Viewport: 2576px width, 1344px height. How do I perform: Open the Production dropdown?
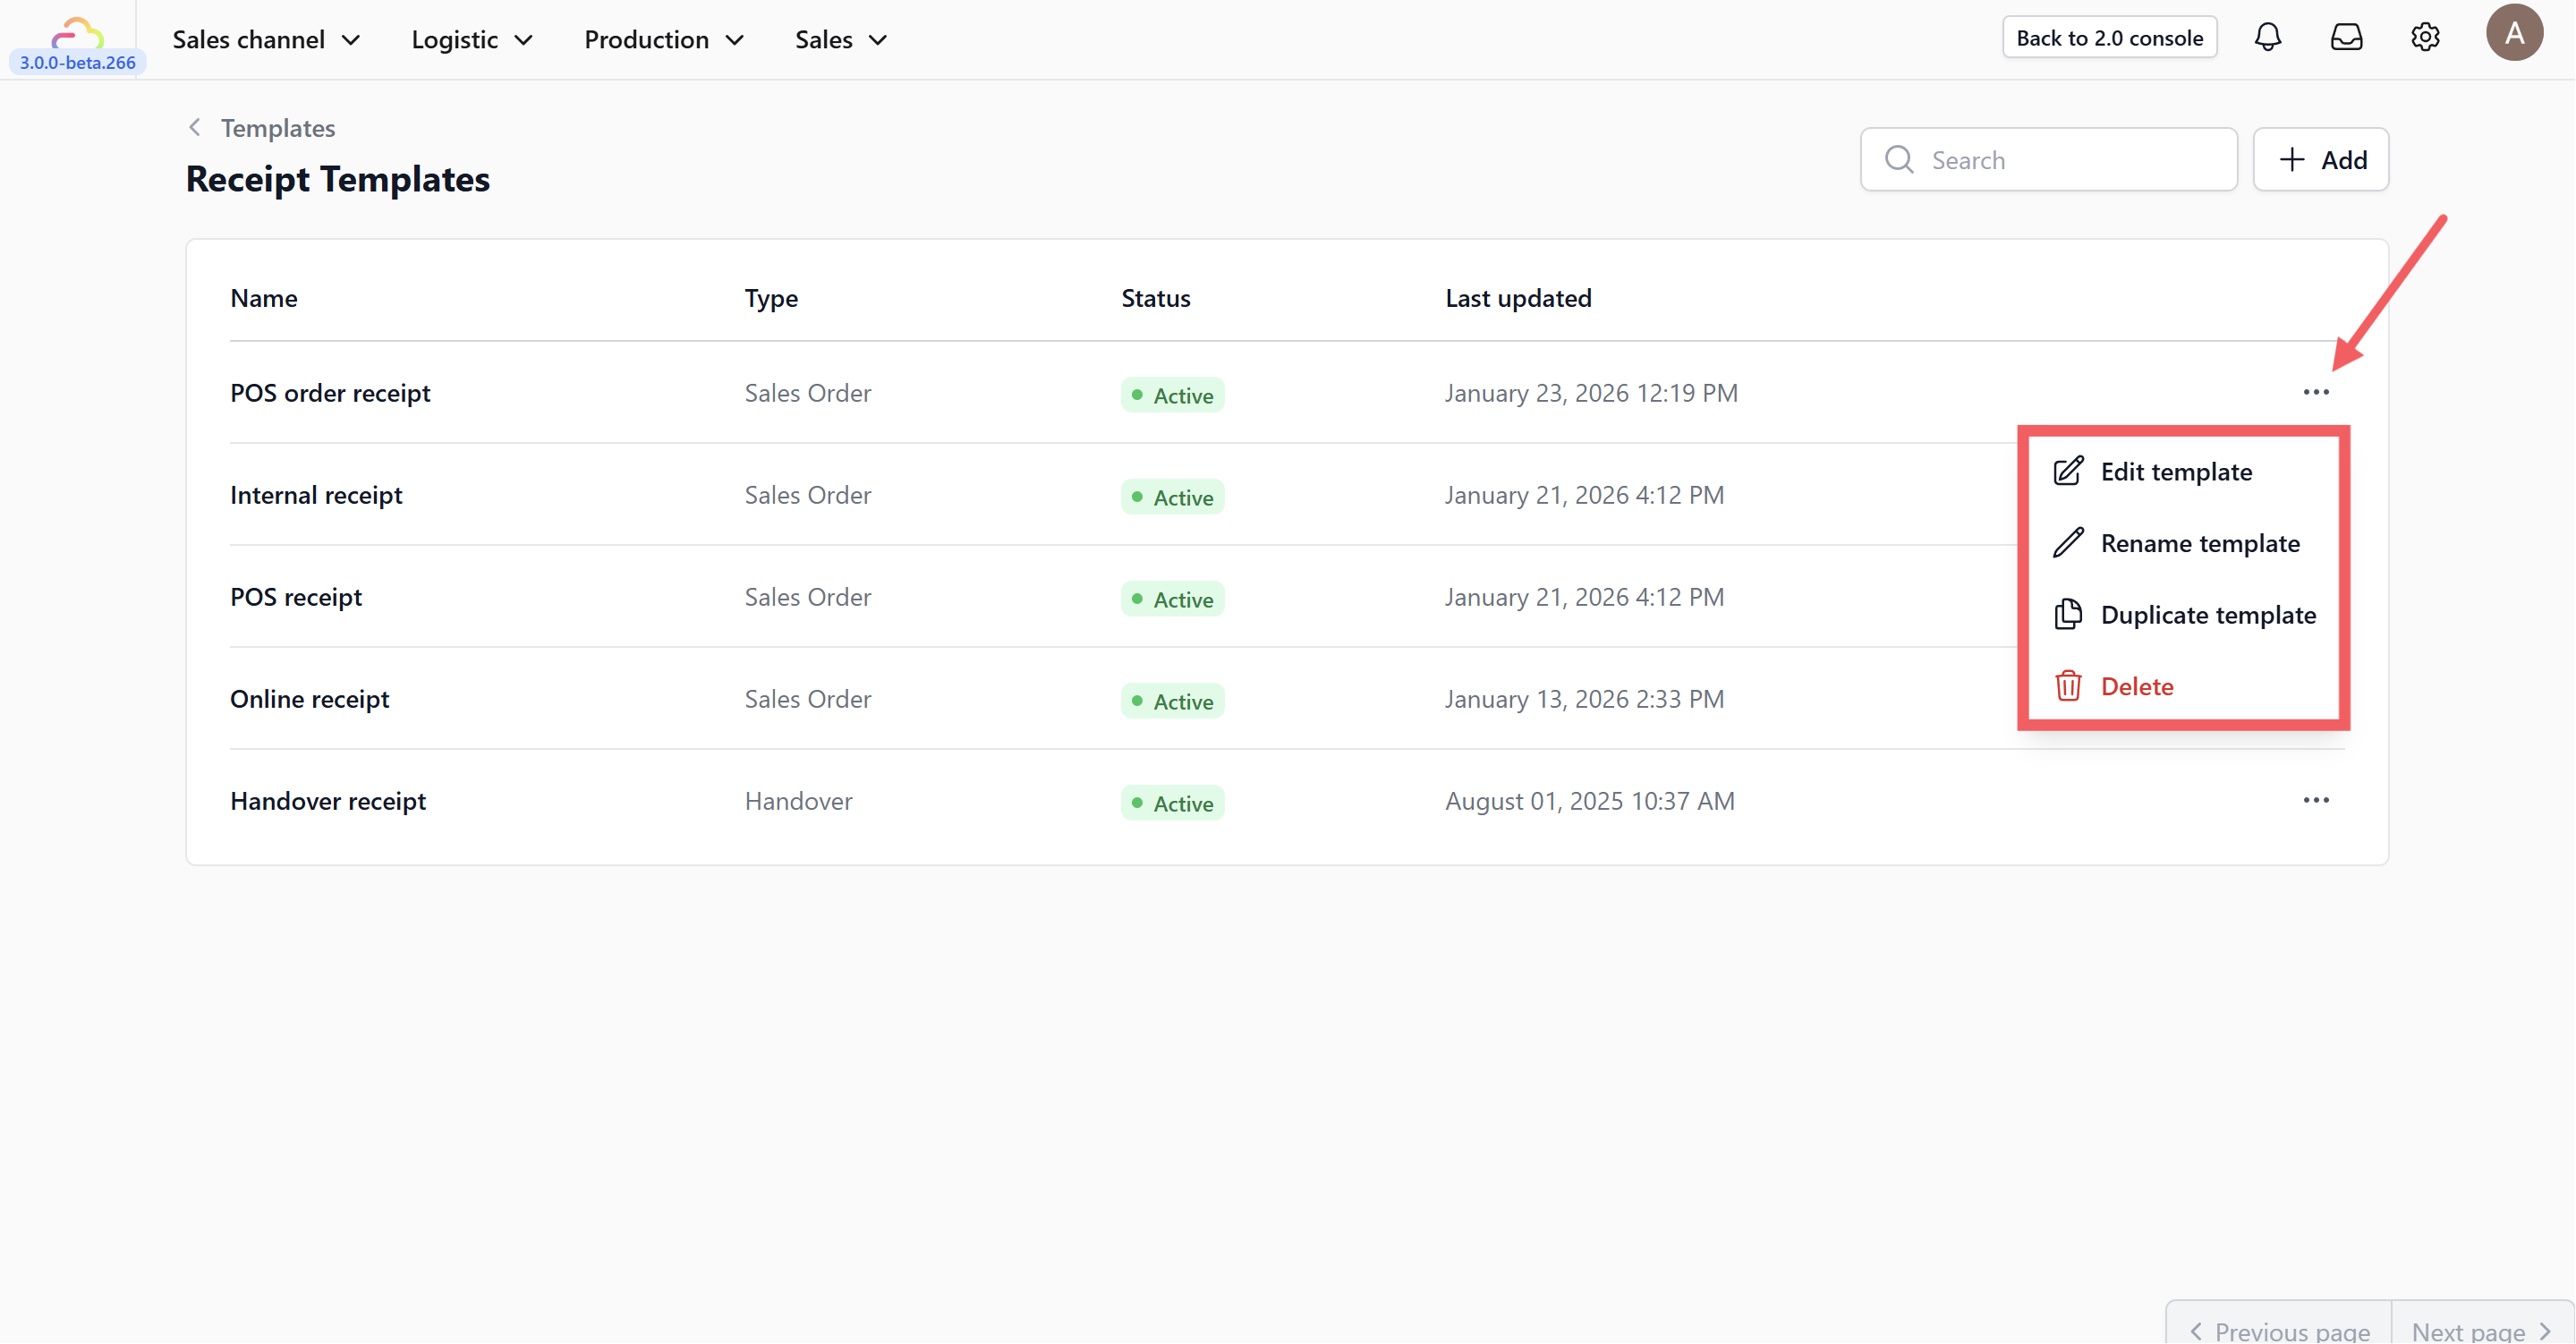pos(664,40)
